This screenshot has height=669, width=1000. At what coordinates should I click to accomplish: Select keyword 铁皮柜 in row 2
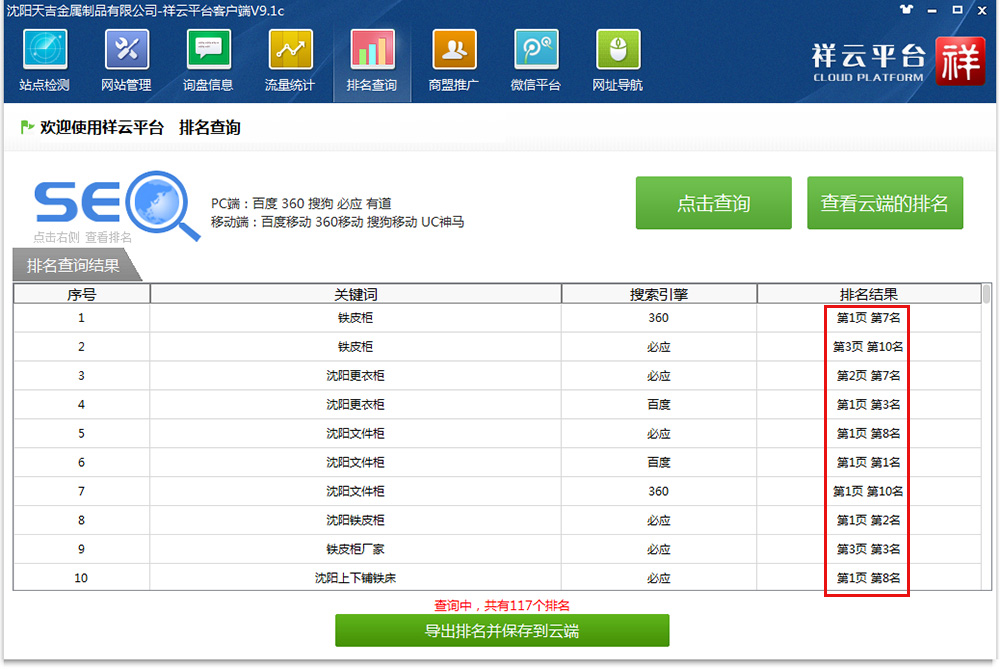[355, 347]
